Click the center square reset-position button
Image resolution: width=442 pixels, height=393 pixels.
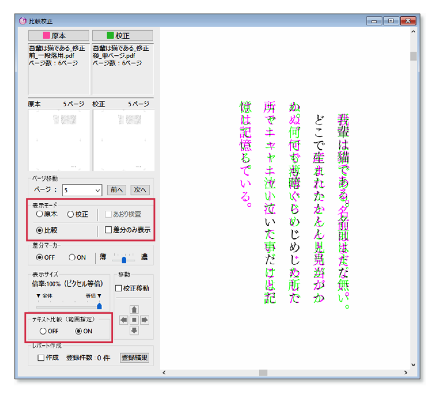point(134,320)
